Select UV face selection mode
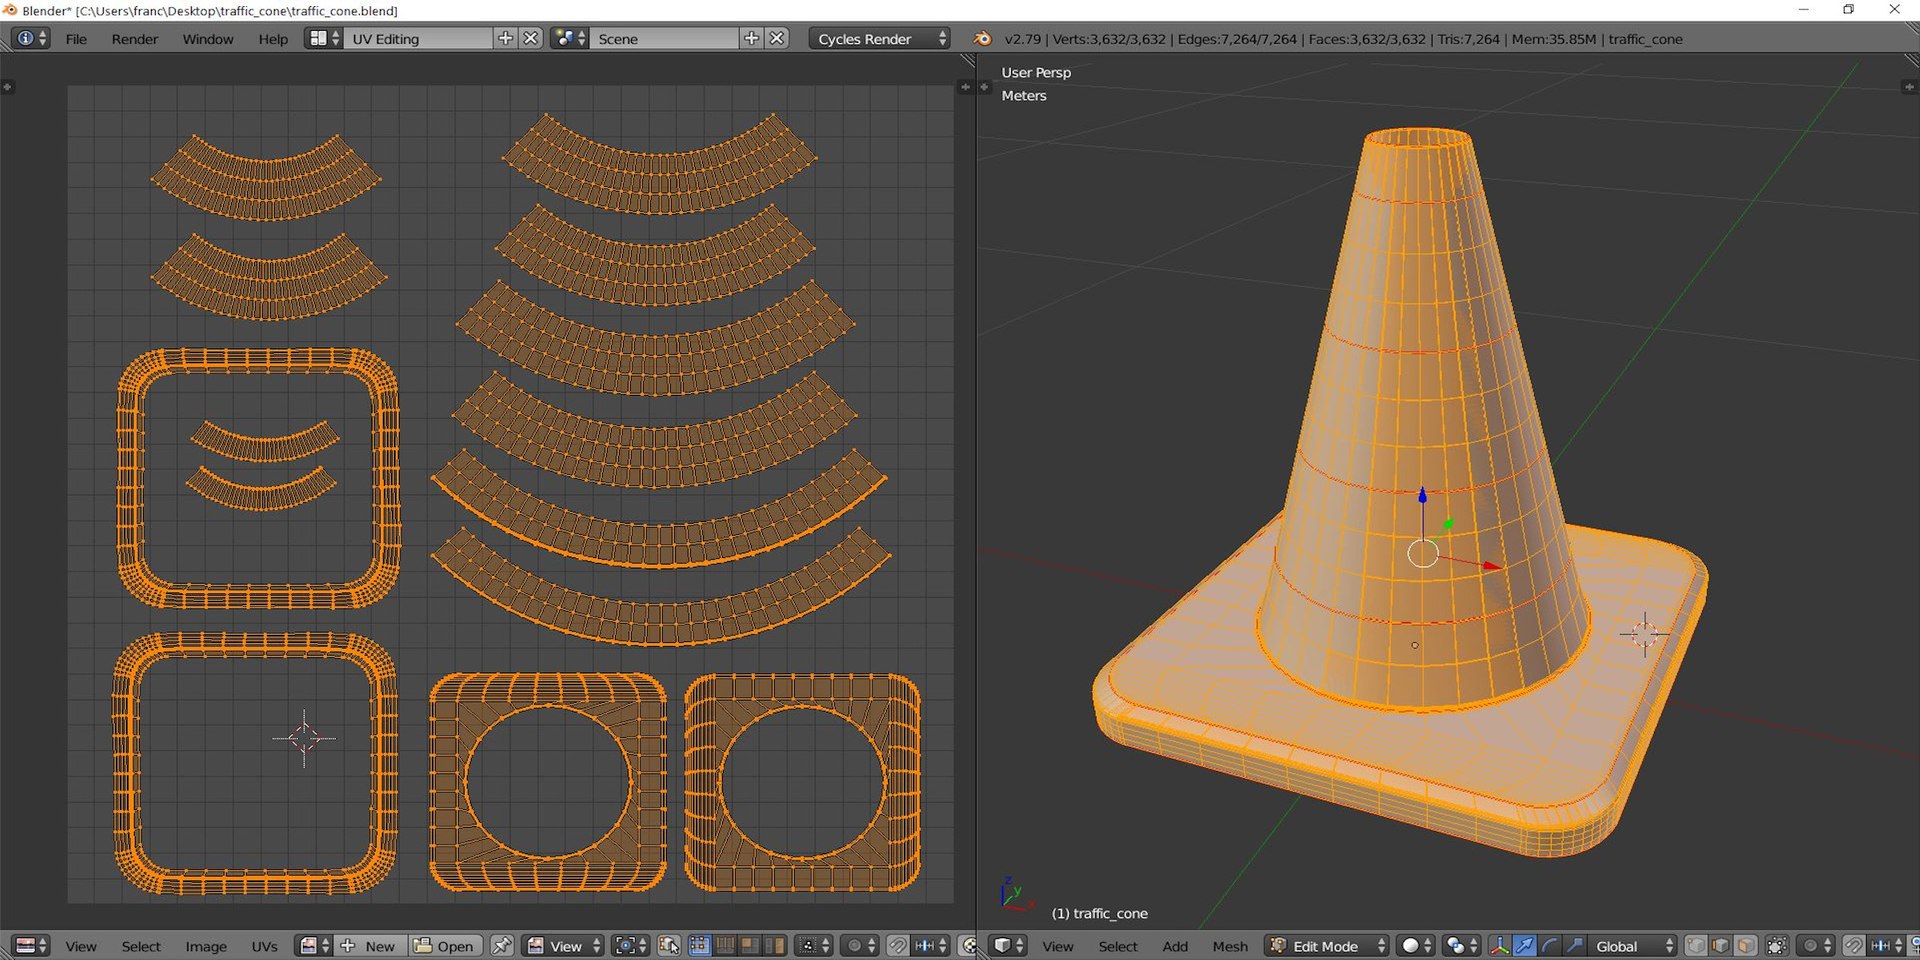The image size is (1920, 960). click(x=748, y=945)
